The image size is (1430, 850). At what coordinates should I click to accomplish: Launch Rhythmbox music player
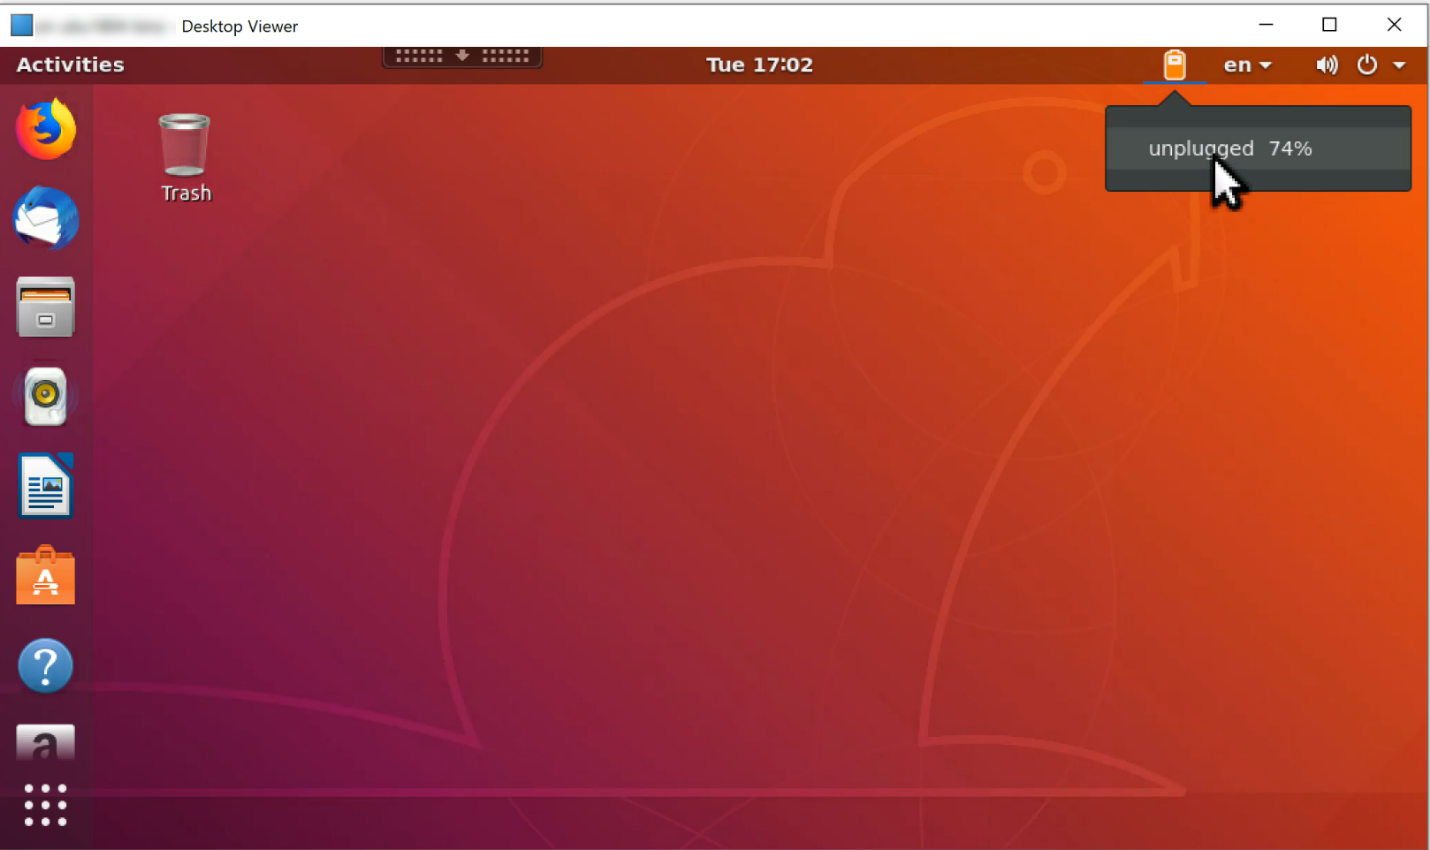coord(46,396)
